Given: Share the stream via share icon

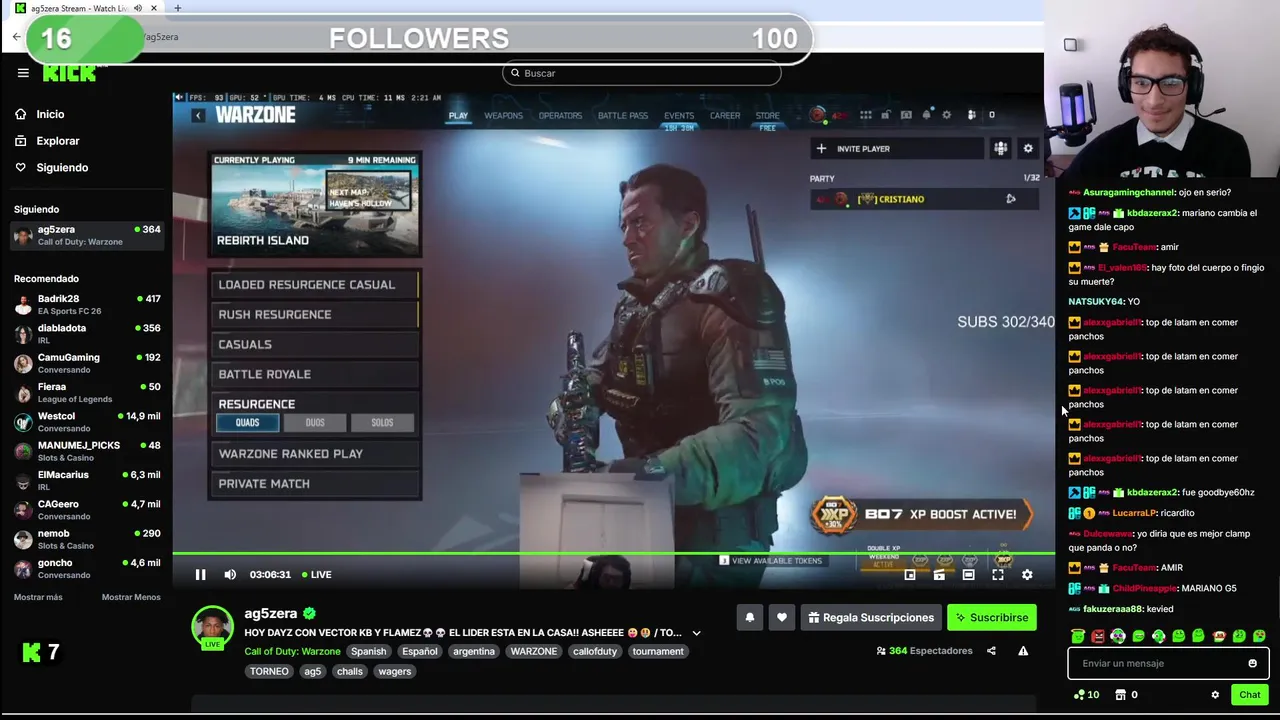Looking at the screenshot, I should (x=991, y=651).
